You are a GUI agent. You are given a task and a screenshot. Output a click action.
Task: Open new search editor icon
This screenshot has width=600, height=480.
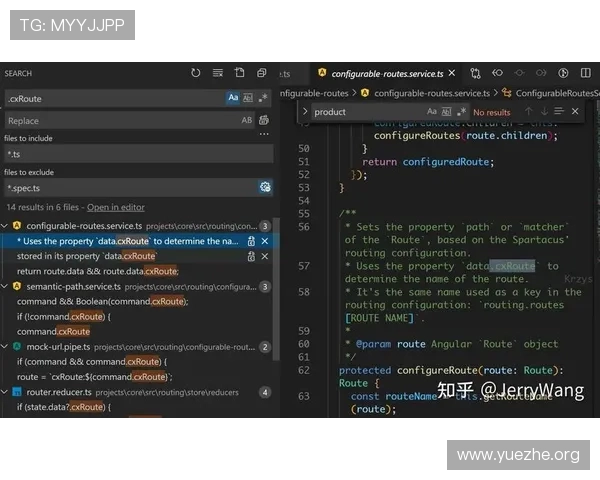240,73
